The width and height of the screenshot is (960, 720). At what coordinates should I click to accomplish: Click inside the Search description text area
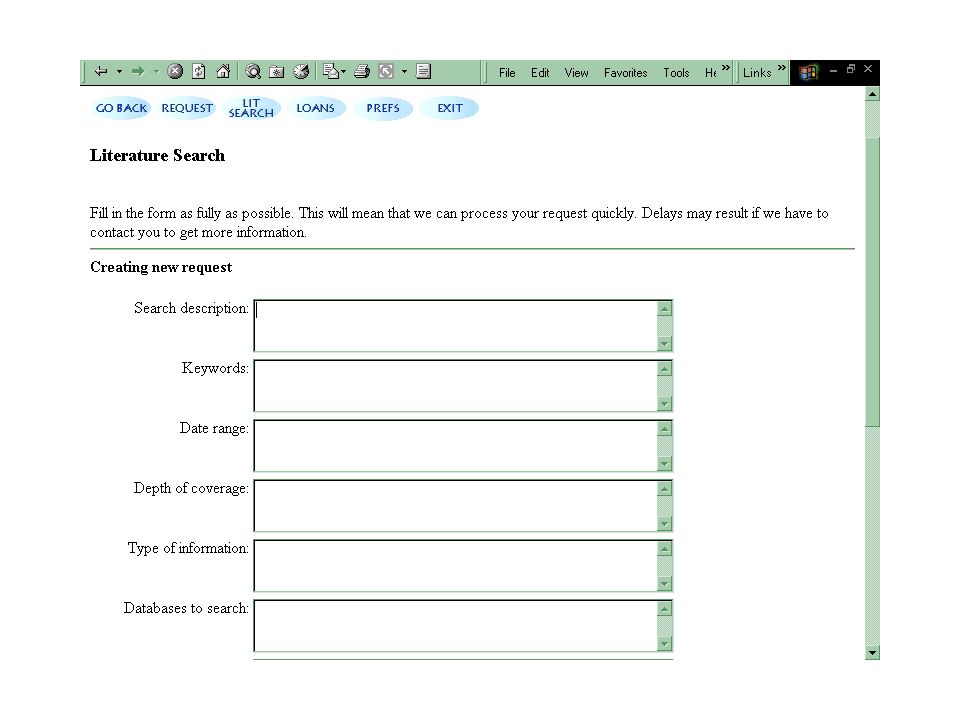(456, 326)
